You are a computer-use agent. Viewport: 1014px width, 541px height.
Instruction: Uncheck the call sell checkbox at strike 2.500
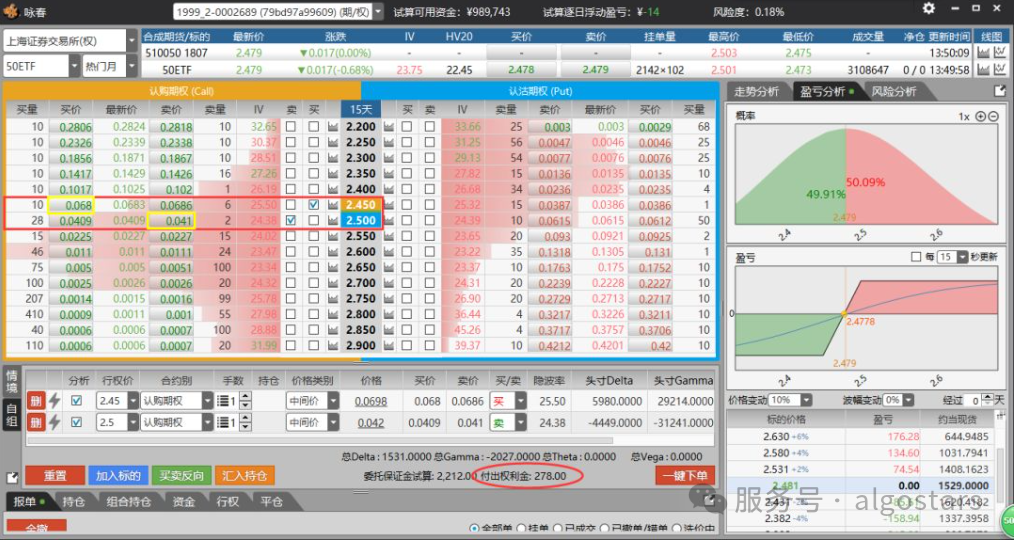coord(291,220)
